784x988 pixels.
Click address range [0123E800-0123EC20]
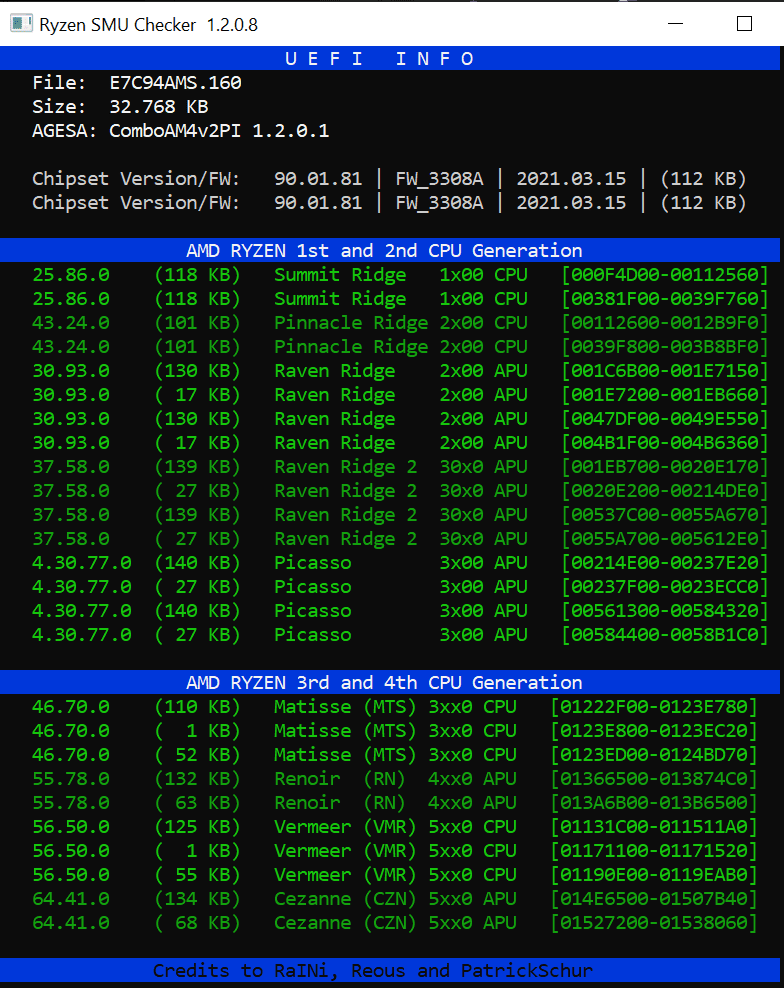pyautogui.click(x=654, y=730)
